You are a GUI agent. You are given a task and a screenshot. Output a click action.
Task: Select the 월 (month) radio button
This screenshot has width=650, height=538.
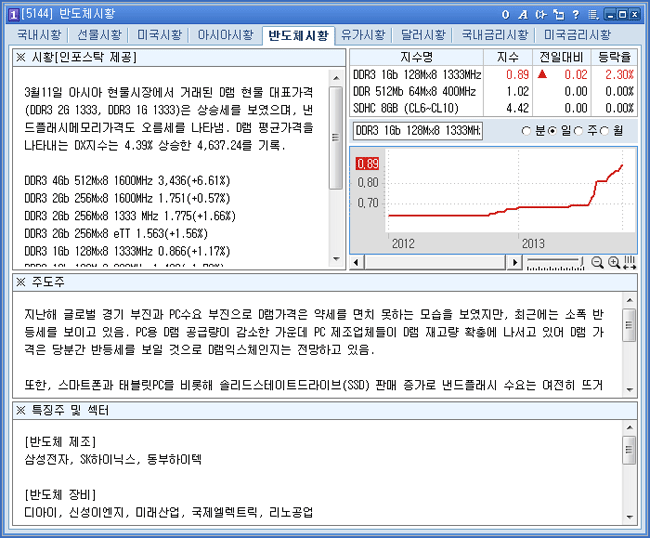point(606,131)
